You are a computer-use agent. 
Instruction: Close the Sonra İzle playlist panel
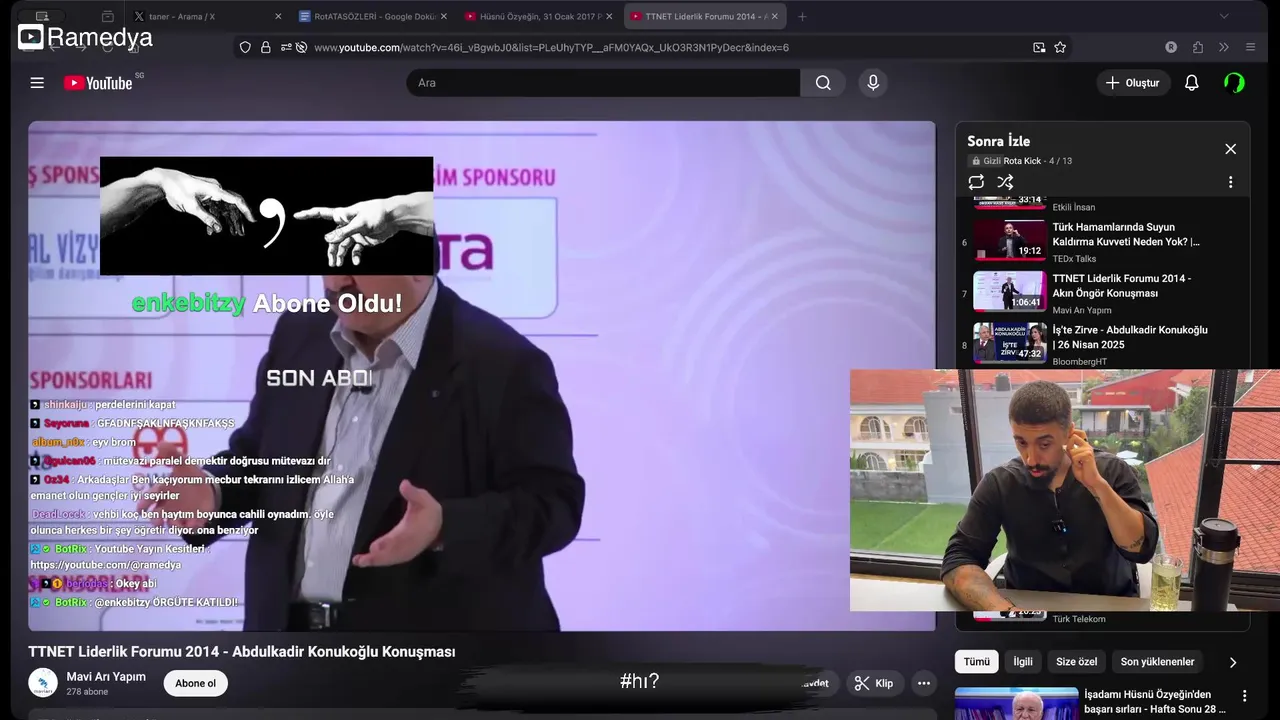coord(1230,149)
